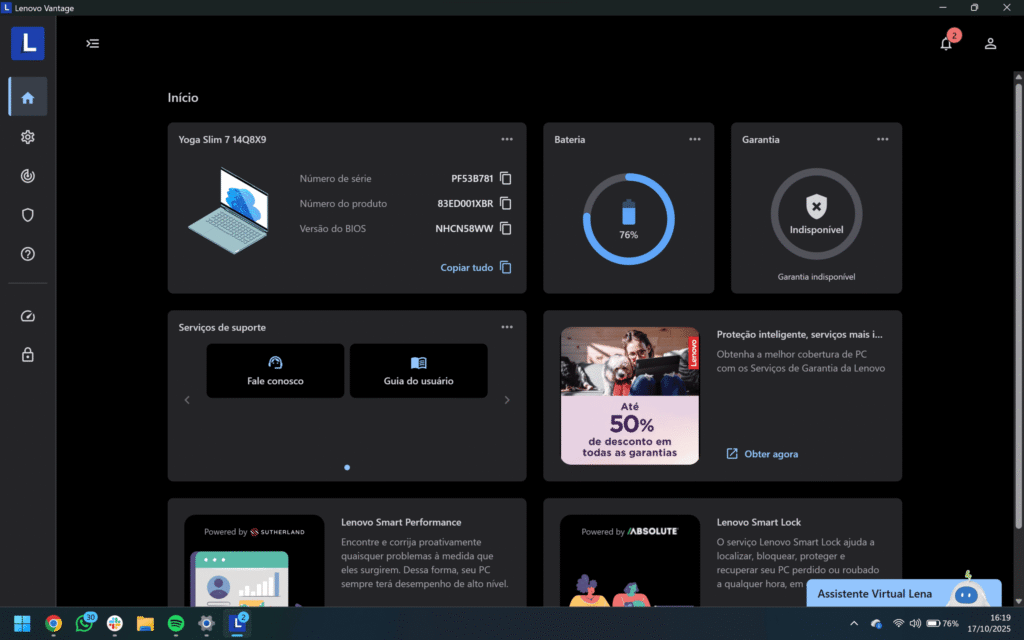The height and width of the screenshot is (640, 1024).
Task: Go to the Home page in sidebar
Action: [28, 97]
